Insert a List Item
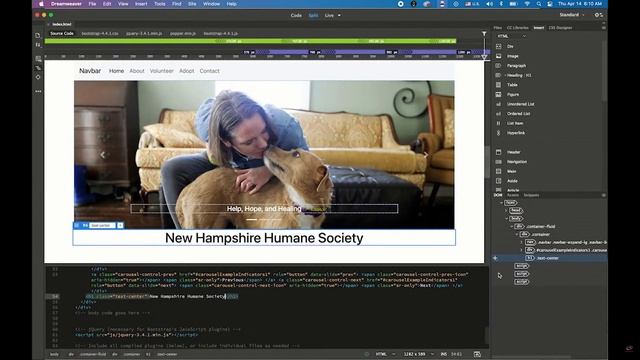This screenshot has width=640, height=360. tap(515, 123)
